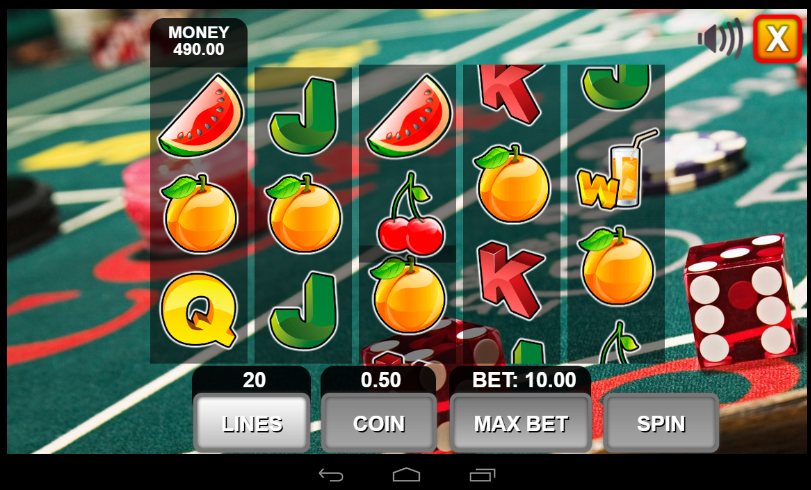Tap the watermelon symbol on first reel
The image size is (811, 490).
(x=201, y=115)
